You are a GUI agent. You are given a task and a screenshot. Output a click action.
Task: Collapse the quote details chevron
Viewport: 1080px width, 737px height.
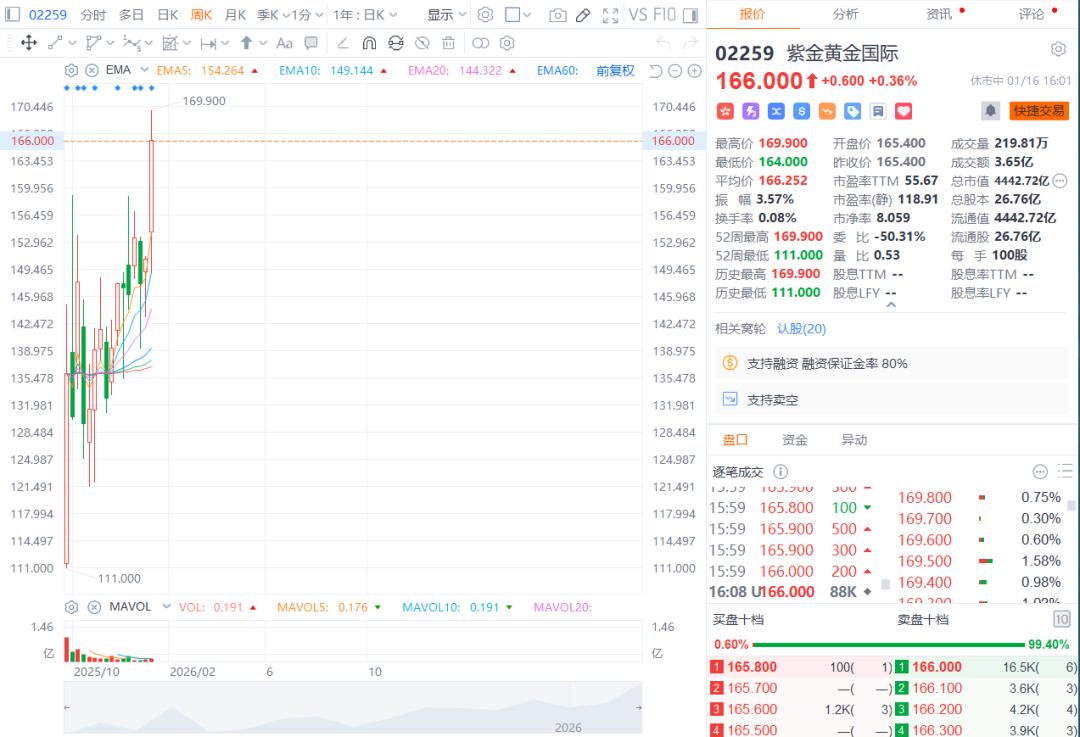891,304
